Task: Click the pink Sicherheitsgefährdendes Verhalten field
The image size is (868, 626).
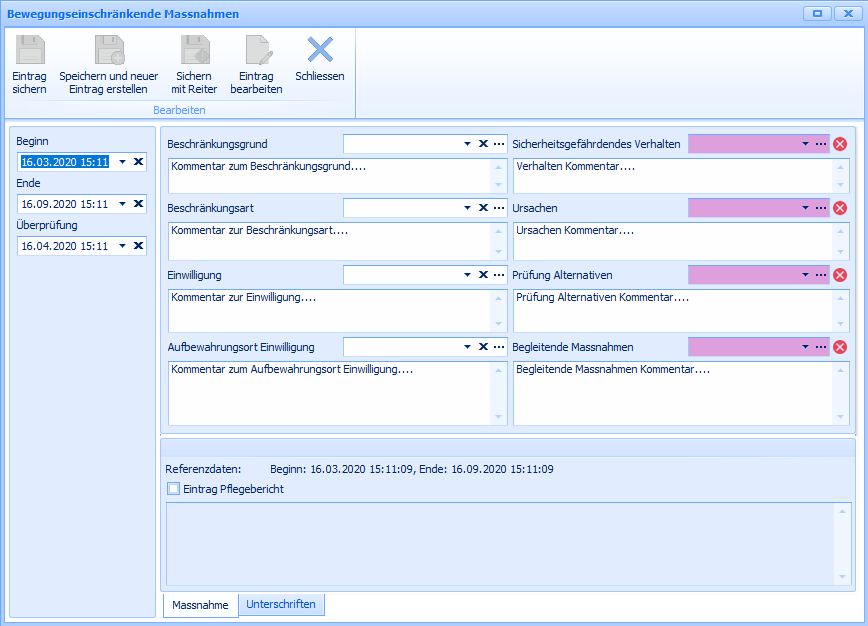Action: [745, 144]
